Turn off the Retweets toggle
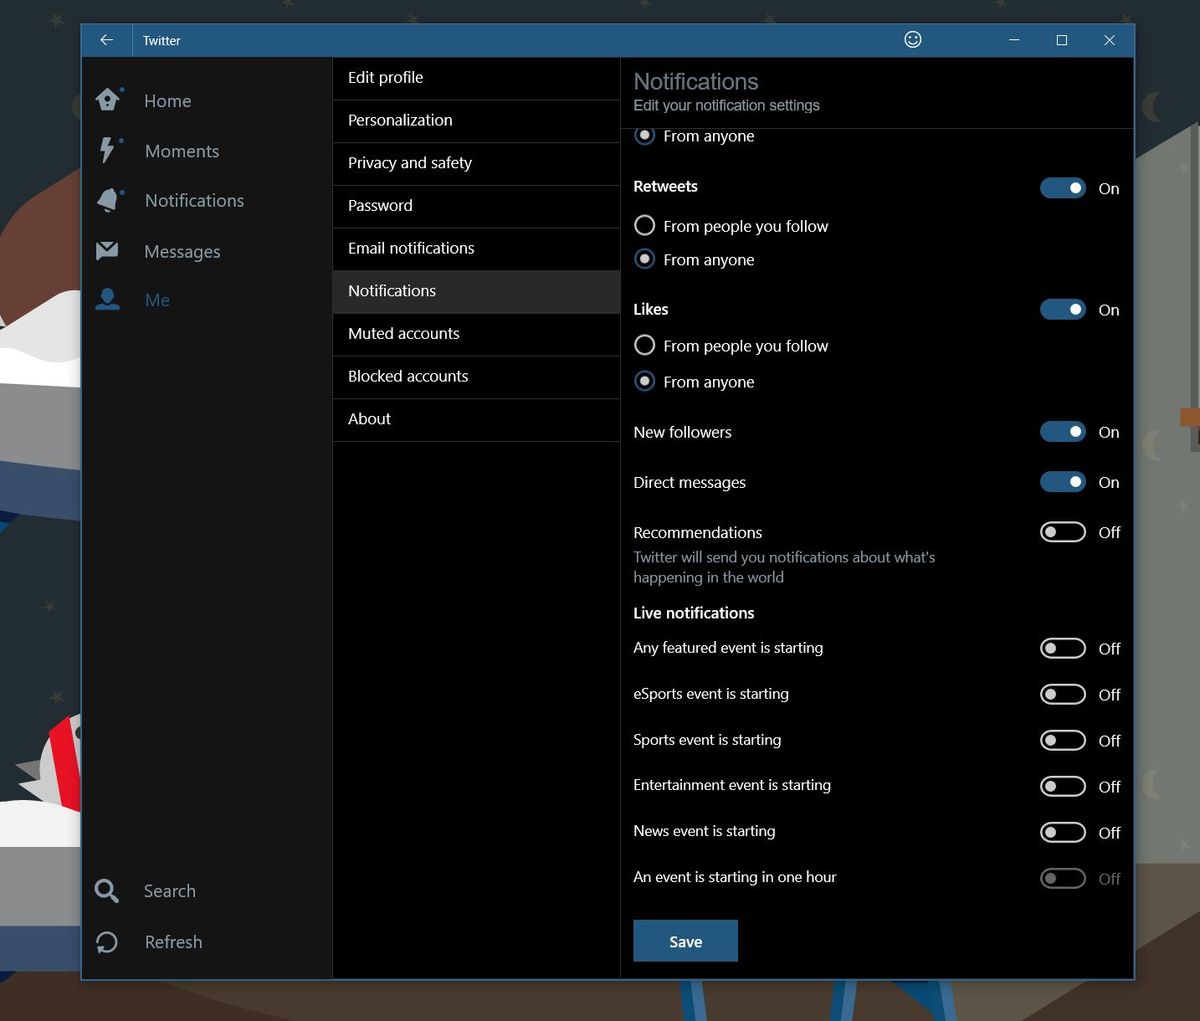The width and height of the screenshot is (1200, 1021). tap(1062, 188)
